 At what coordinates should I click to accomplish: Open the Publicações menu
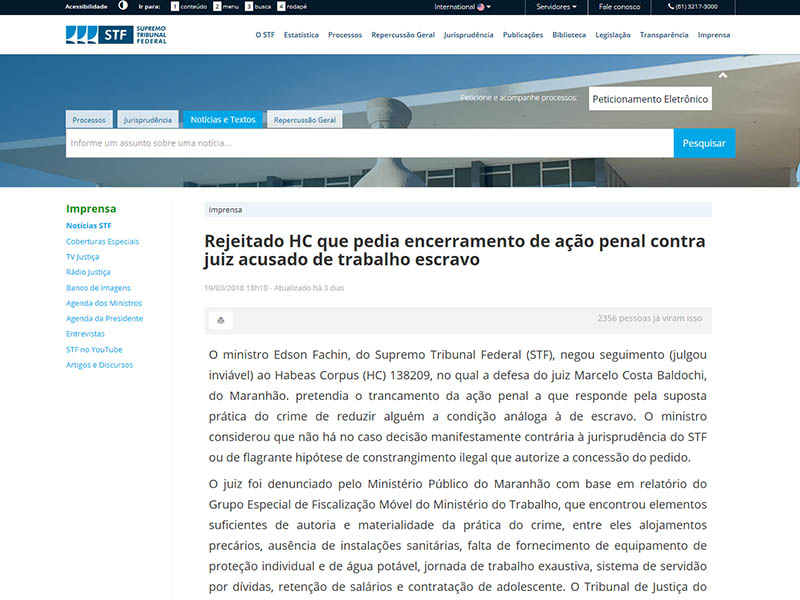coord(523,35)
